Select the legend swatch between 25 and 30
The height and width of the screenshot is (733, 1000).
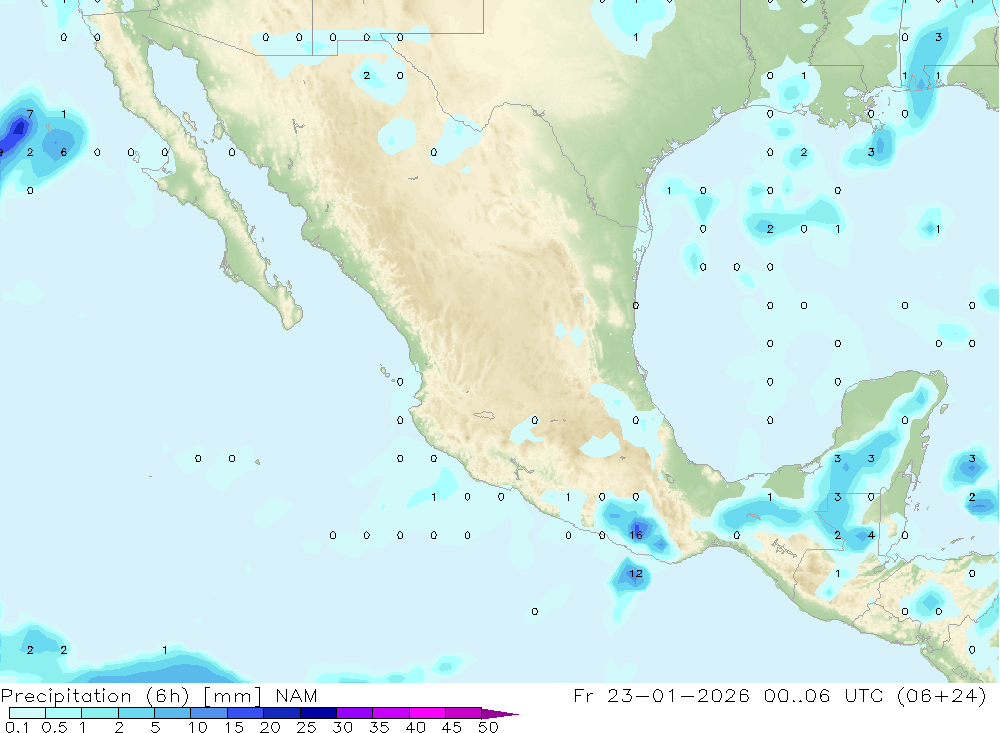click(x=318, y=713)
